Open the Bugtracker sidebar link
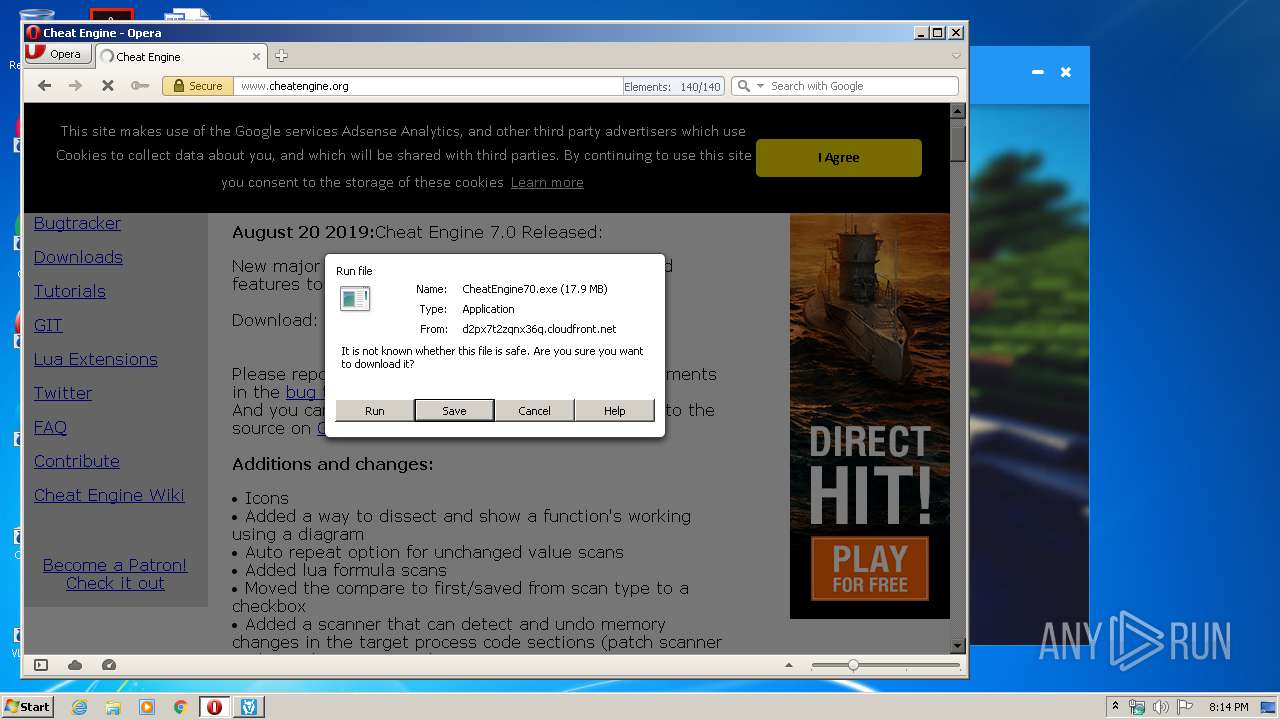 [x=77, y=223]
